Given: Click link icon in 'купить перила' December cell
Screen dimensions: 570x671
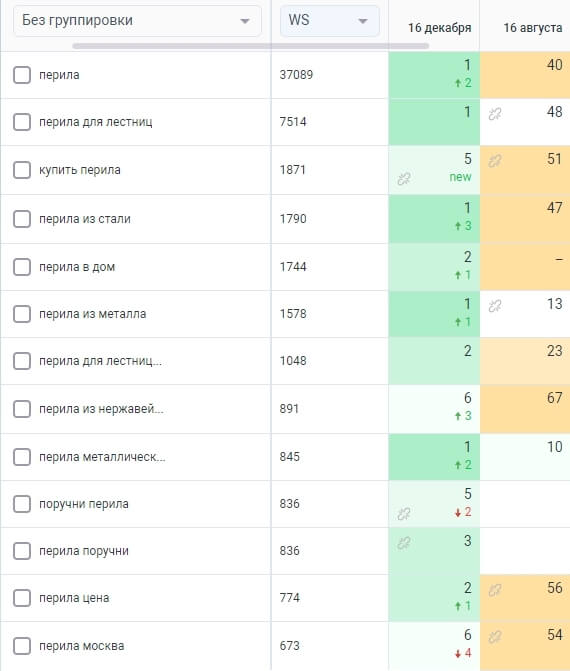Looking at the screenshot, I should (404, 178).
